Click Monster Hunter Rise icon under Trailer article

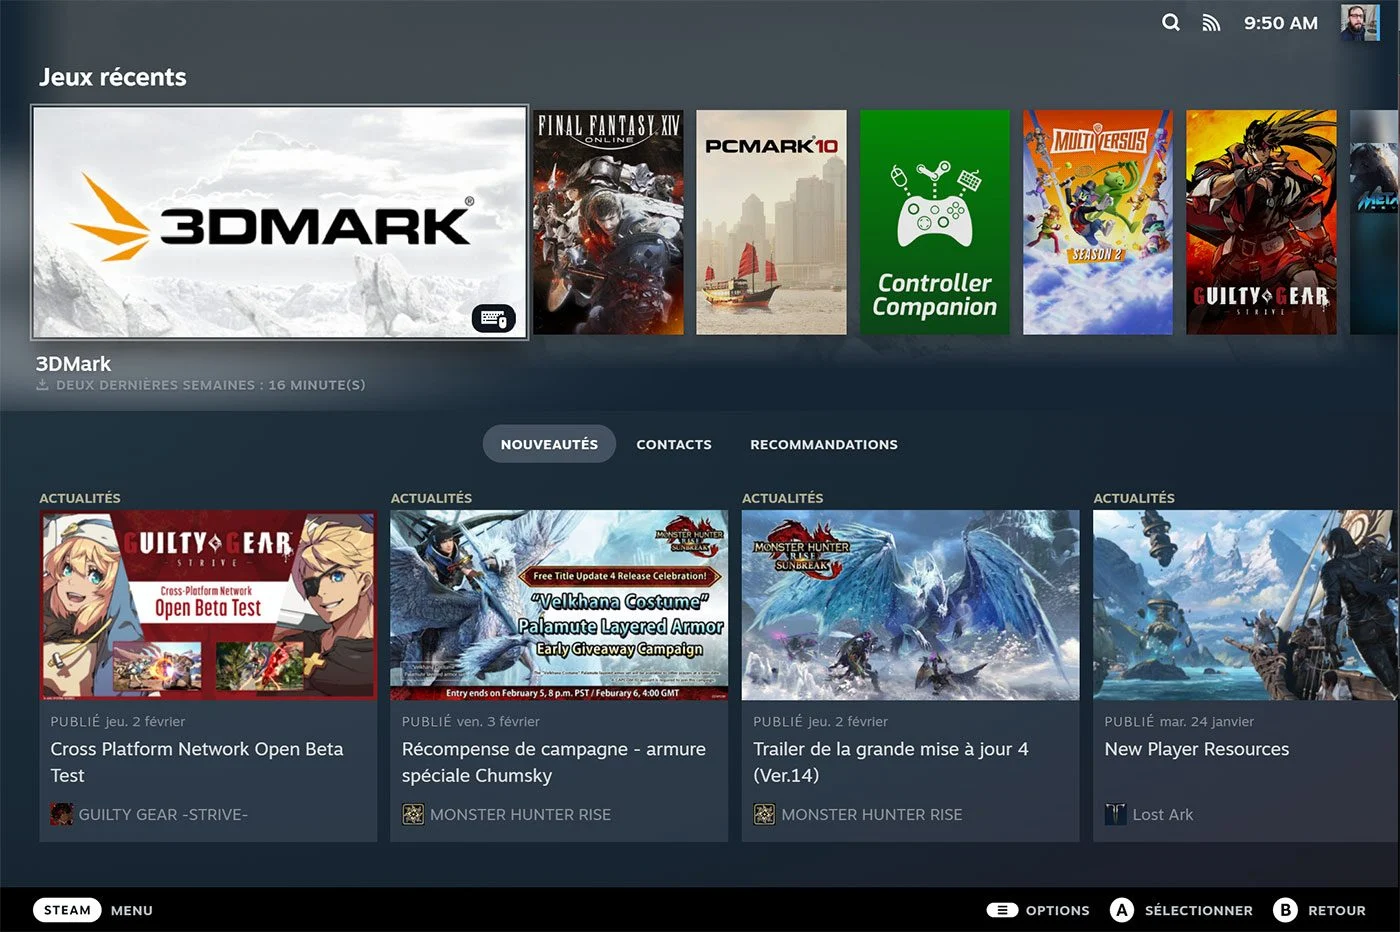click(764, 814)
